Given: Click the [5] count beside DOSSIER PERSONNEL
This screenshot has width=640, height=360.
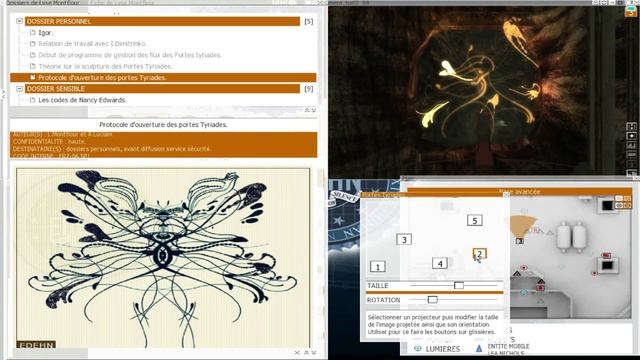Looking at the screenshot, I should point(309,21).
